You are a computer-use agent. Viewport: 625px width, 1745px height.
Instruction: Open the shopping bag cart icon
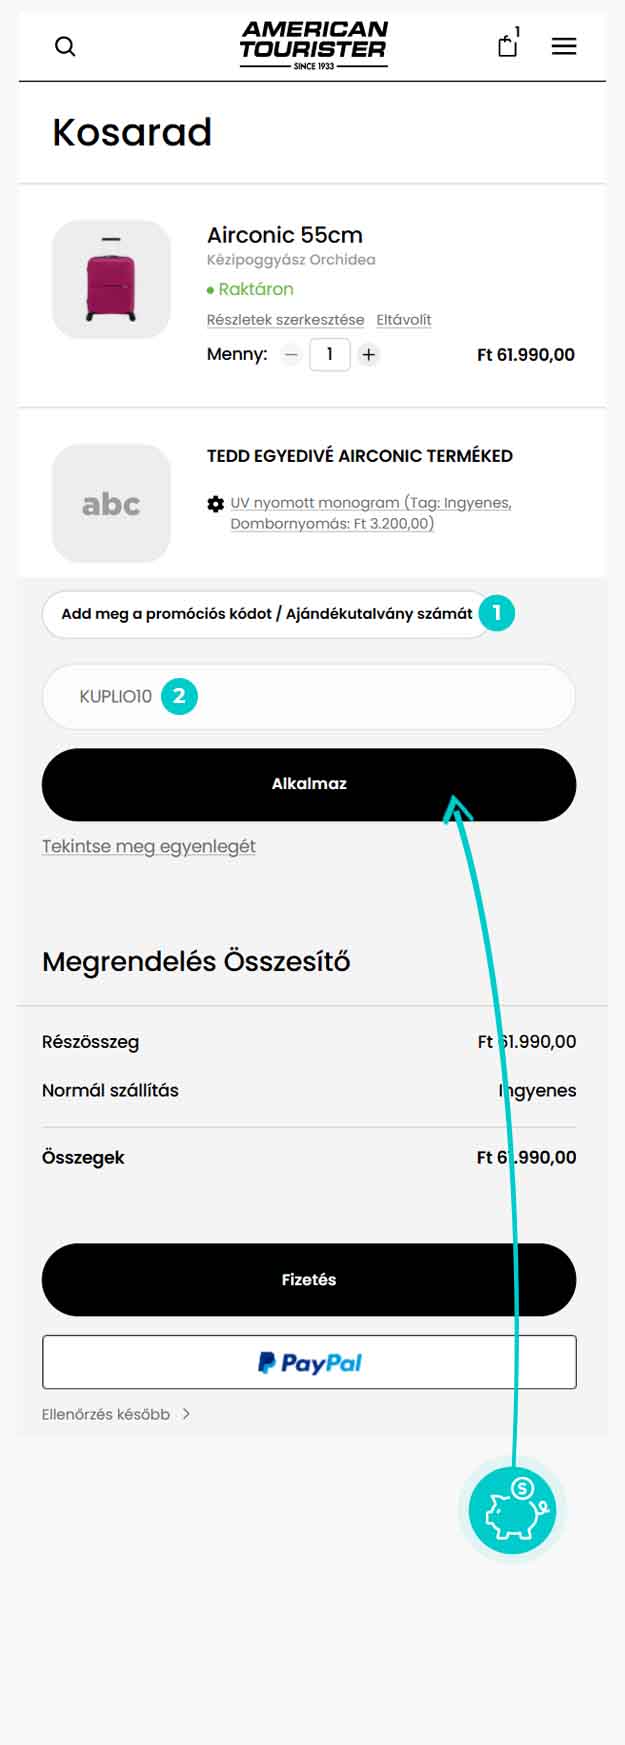[x=508, y=45]
